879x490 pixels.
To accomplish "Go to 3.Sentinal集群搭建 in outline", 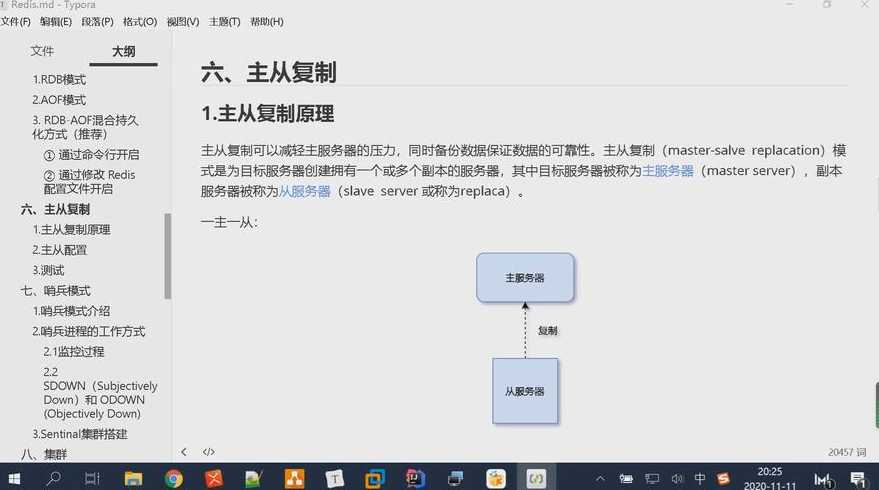I will point(80,434).
